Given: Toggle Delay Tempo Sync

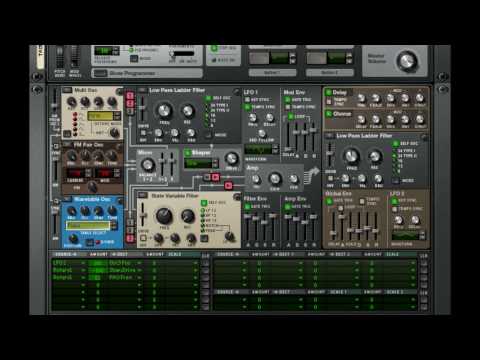Looking at the screenshot, I should [x=329, y=101].
